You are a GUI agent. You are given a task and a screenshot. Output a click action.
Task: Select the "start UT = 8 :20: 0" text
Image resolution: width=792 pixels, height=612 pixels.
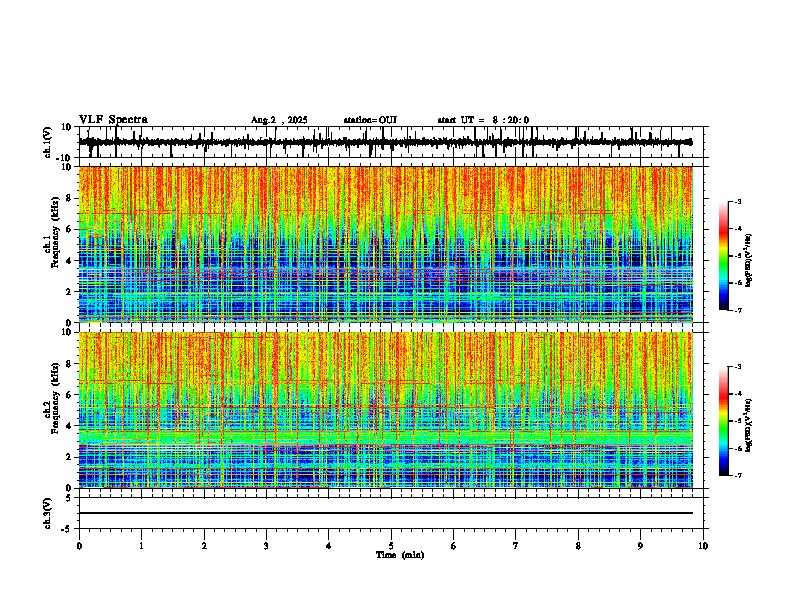point(483,120)
